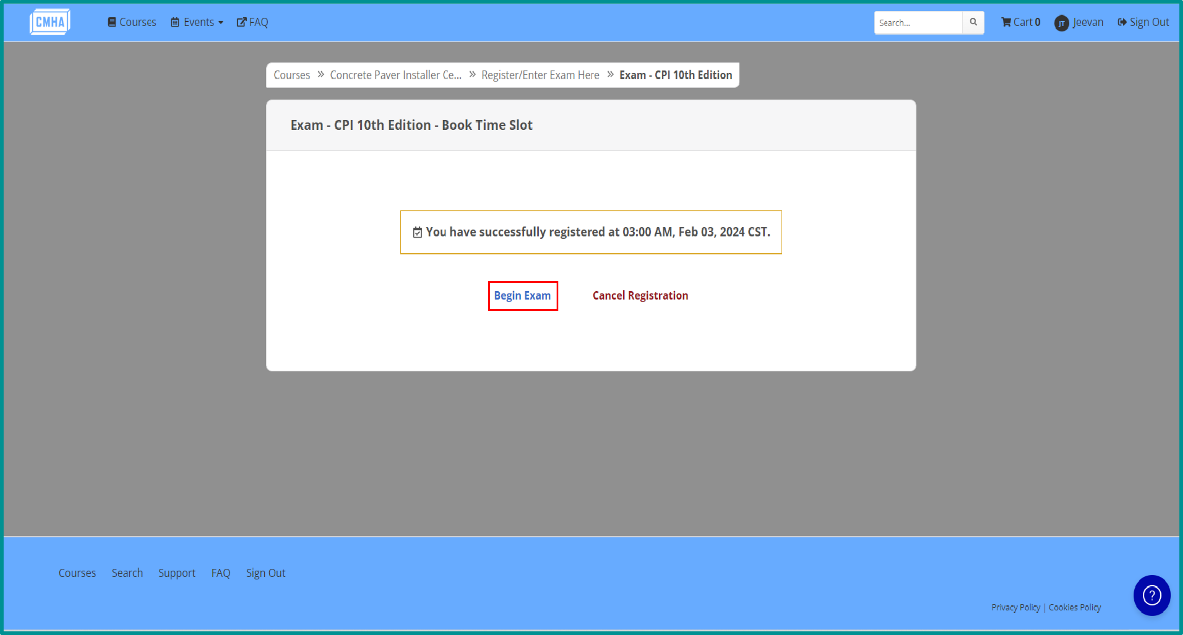
Task: Click the Jeevan user avatar
Action: pyautogui.click(x=1062, y=23)
